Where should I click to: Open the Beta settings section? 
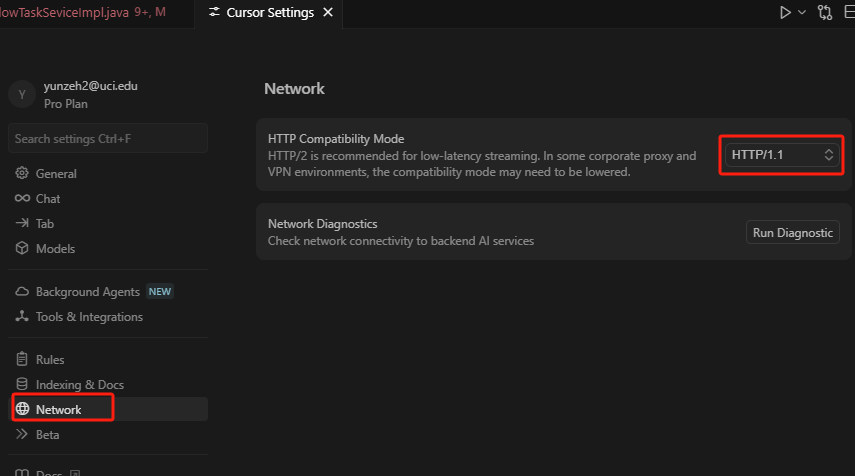pyautogui.click(x=108, y=435)
